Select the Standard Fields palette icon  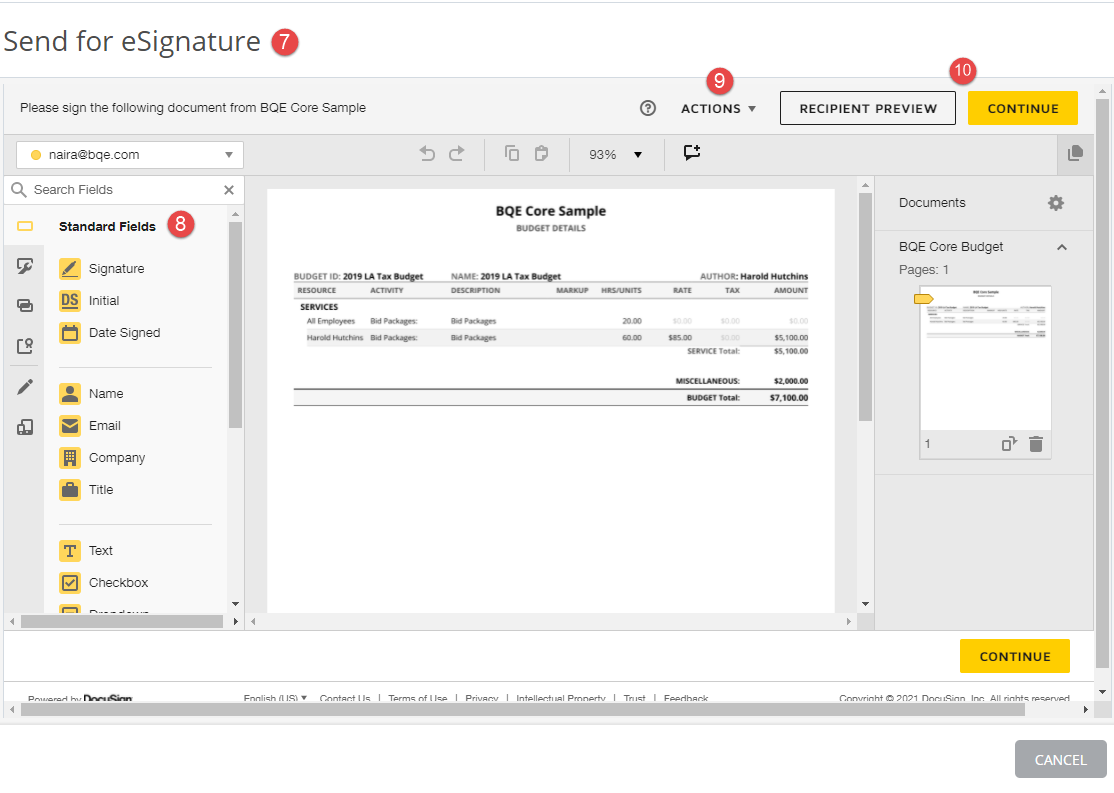(x=25, y=226)
